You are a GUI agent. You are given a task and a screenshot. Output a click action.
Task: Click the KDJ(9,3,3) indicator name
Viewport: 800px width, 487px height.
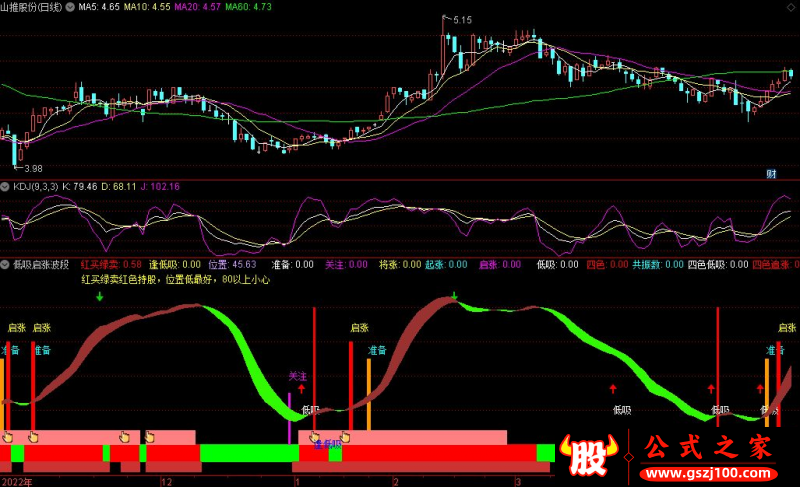tap(36, 187)
